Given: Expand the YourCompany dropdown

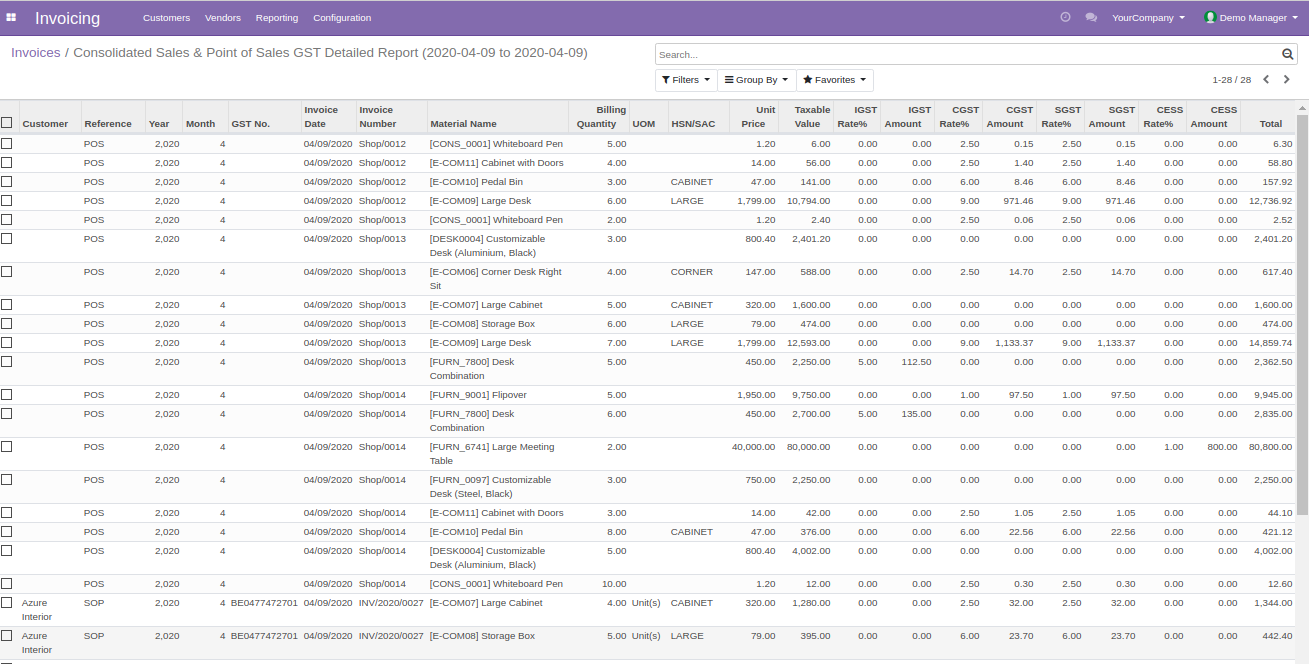Looking at the screenshot, I should pos(1147,17).
